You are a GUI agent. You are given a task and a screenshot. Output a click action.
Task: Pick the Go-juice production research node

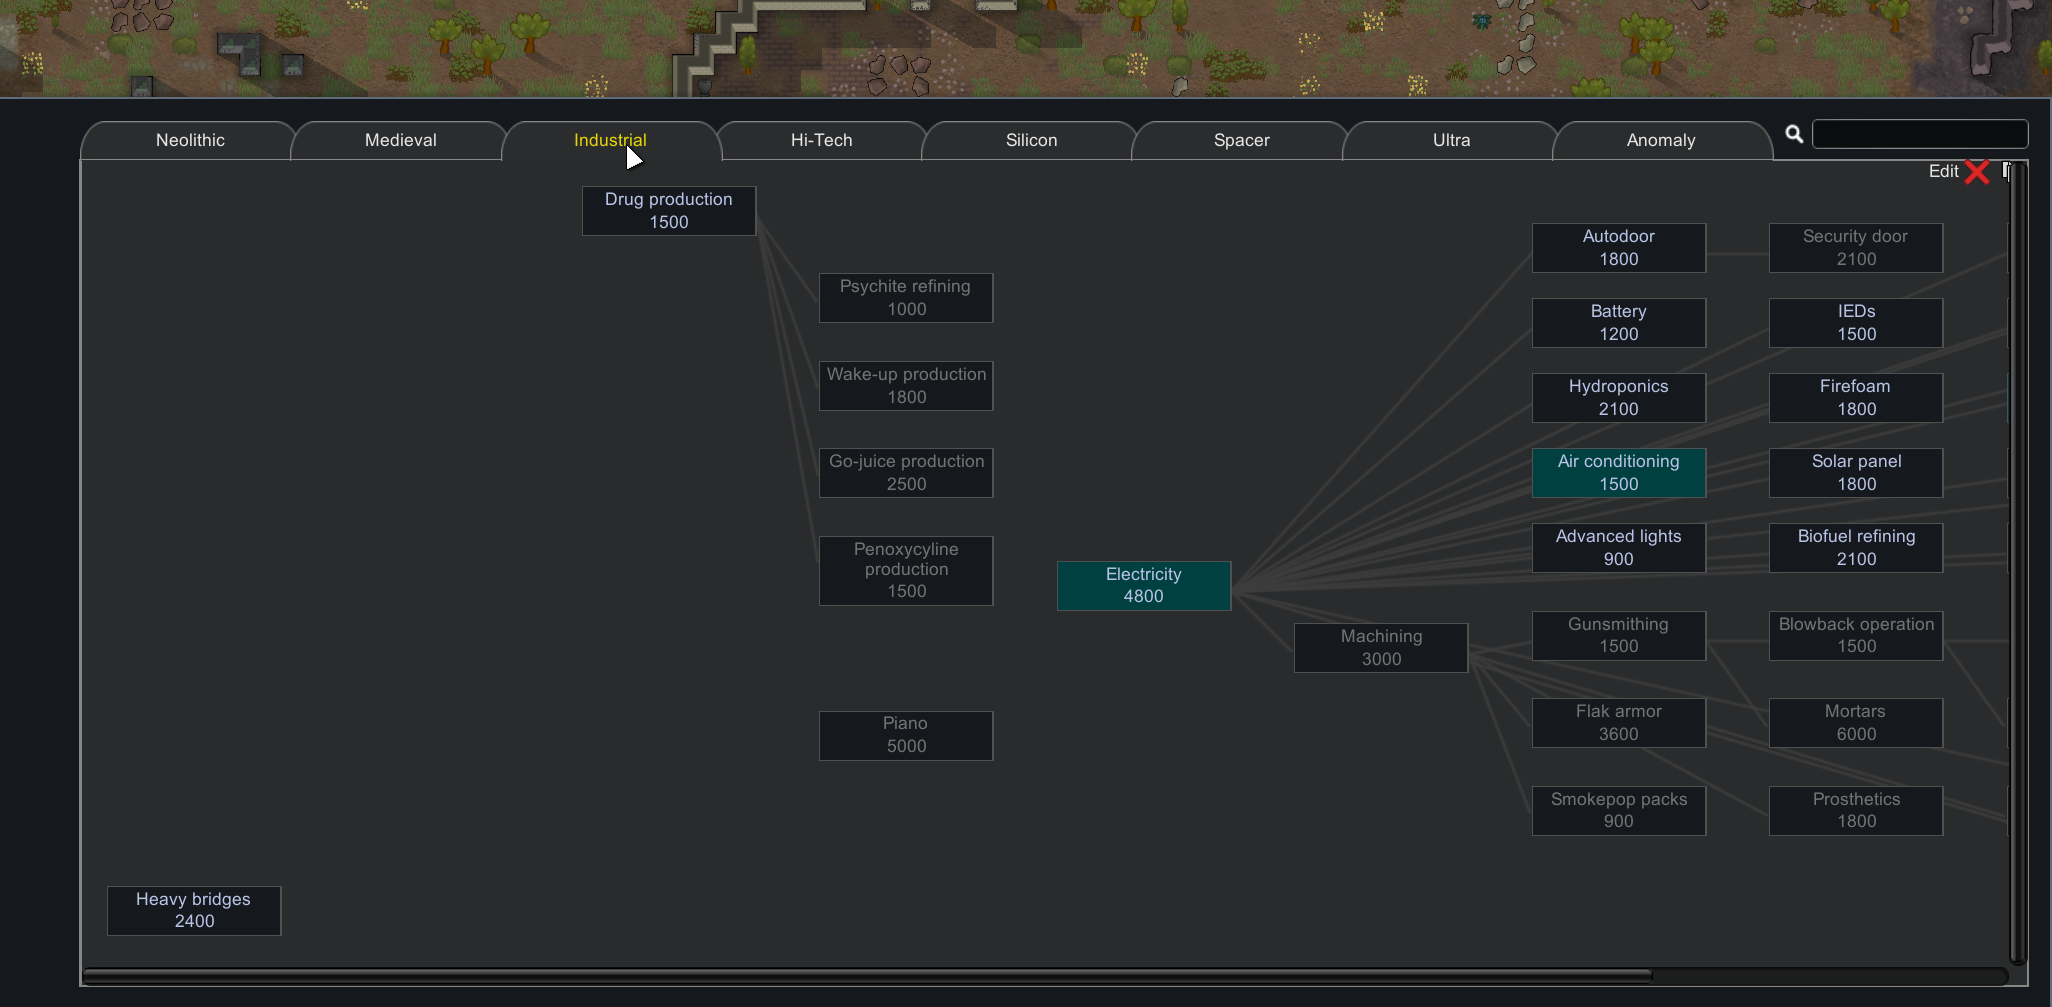pyautogui.click(x=906, y=473)
